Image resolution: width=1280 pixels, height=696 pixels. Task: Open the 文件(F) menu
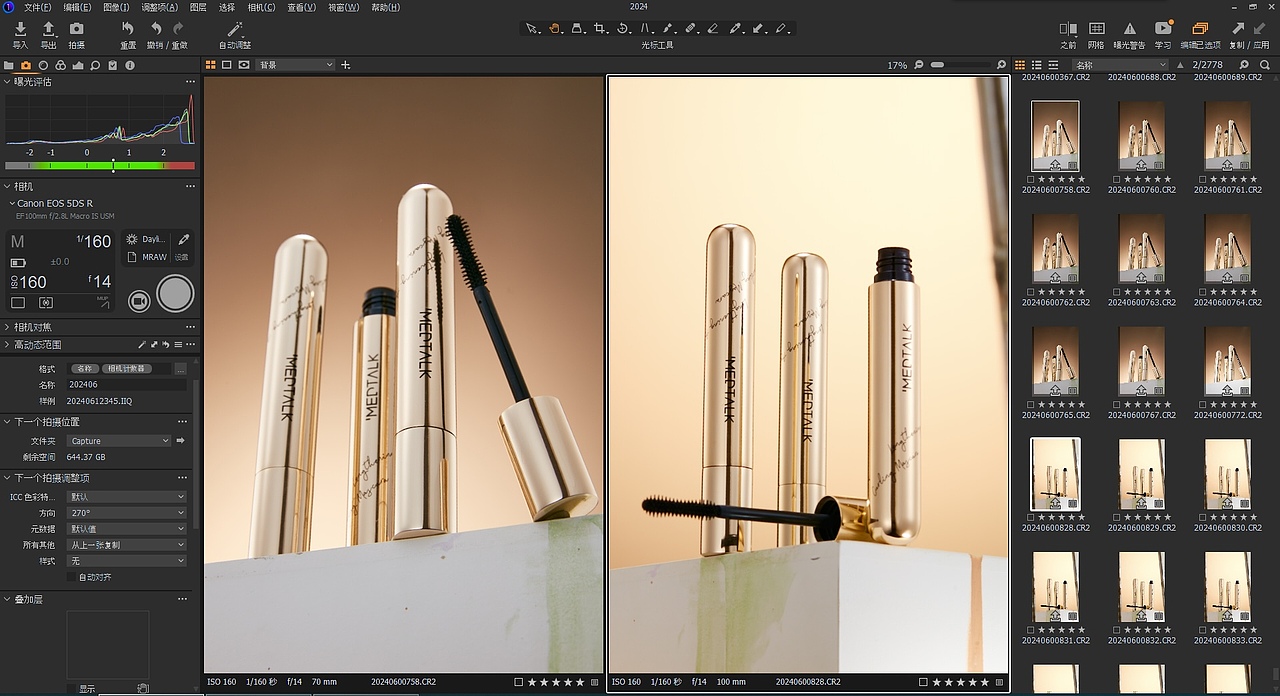(37, 7)
